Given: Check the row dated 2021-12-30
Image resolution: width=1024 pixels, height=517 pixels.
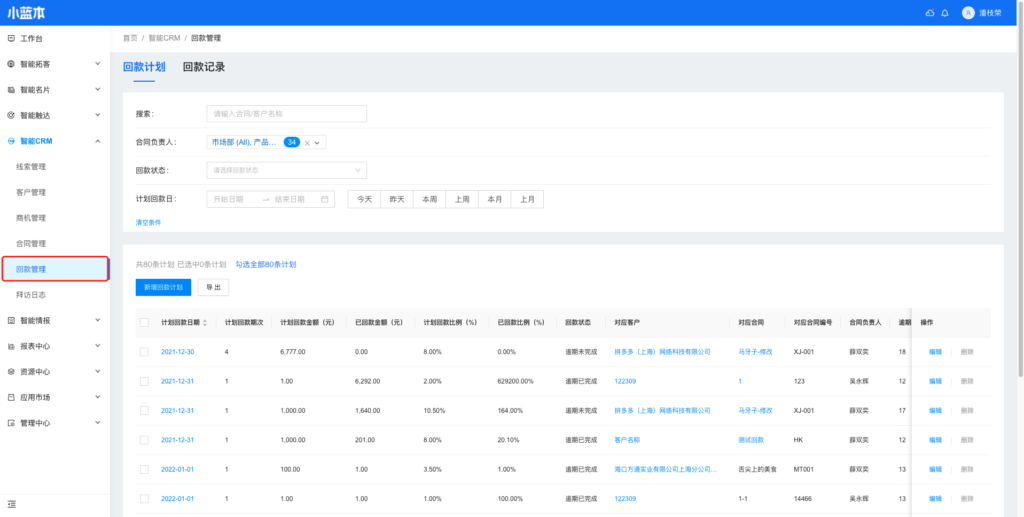Looking at the screenshot, I should [144, 352].
